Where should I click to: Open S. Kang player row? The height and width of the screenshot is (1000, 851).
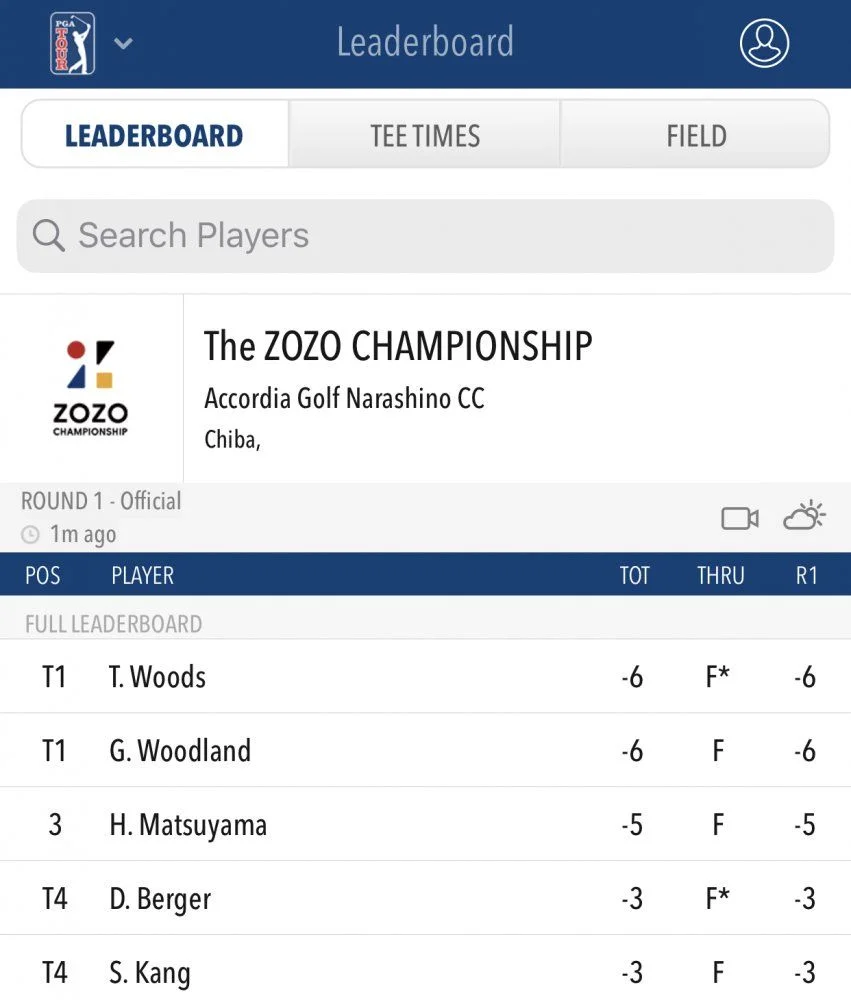426,969
